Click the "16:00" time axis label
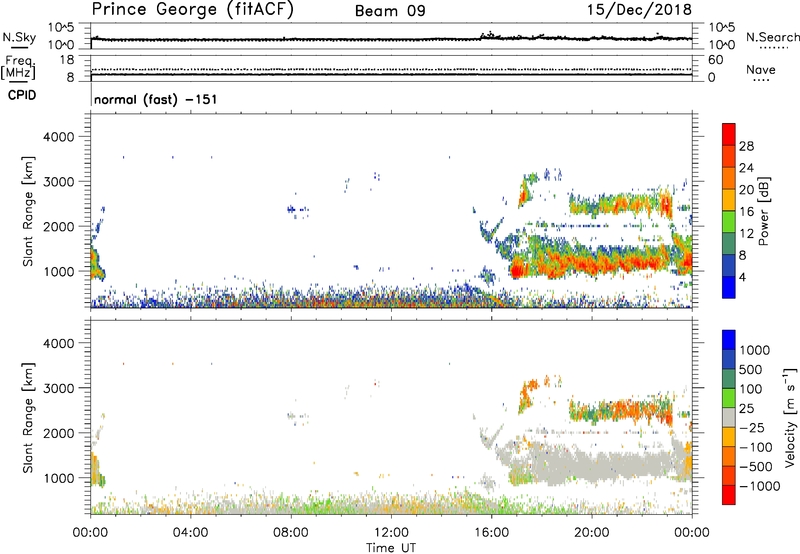 click(491, 533)
